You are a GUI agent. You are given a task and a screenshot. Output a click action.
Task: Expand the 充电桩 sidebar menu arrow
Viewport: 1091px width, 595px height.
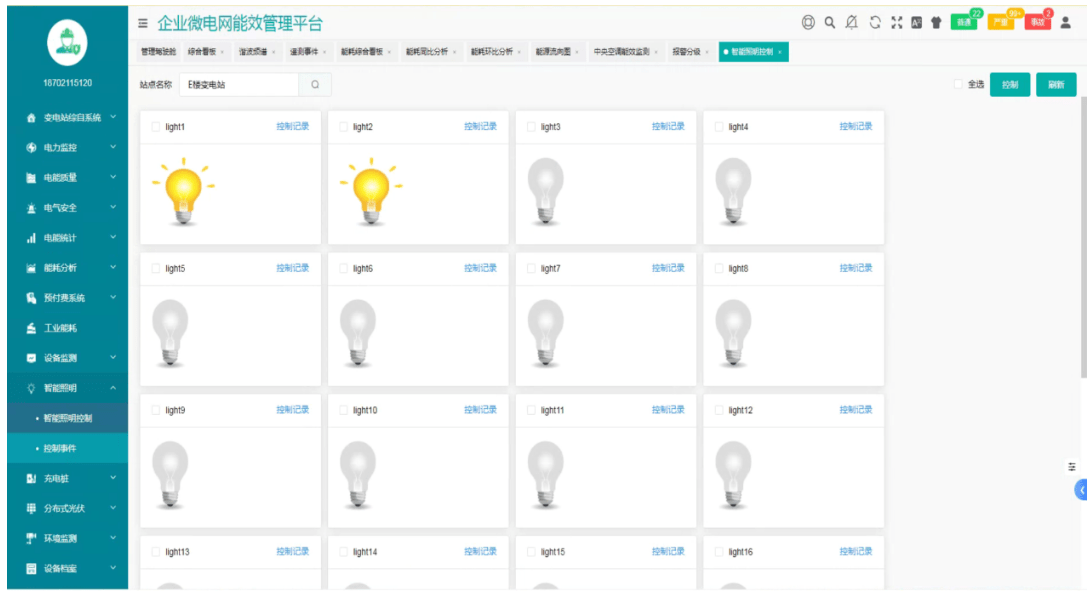[113, 478]
